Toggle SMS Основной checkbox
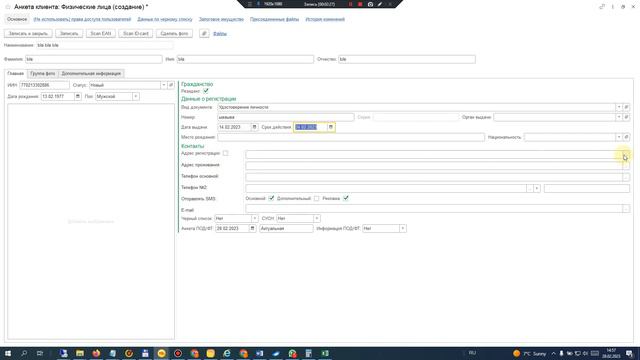Screen dimensions: 640x360 click(x=271, y=198)
